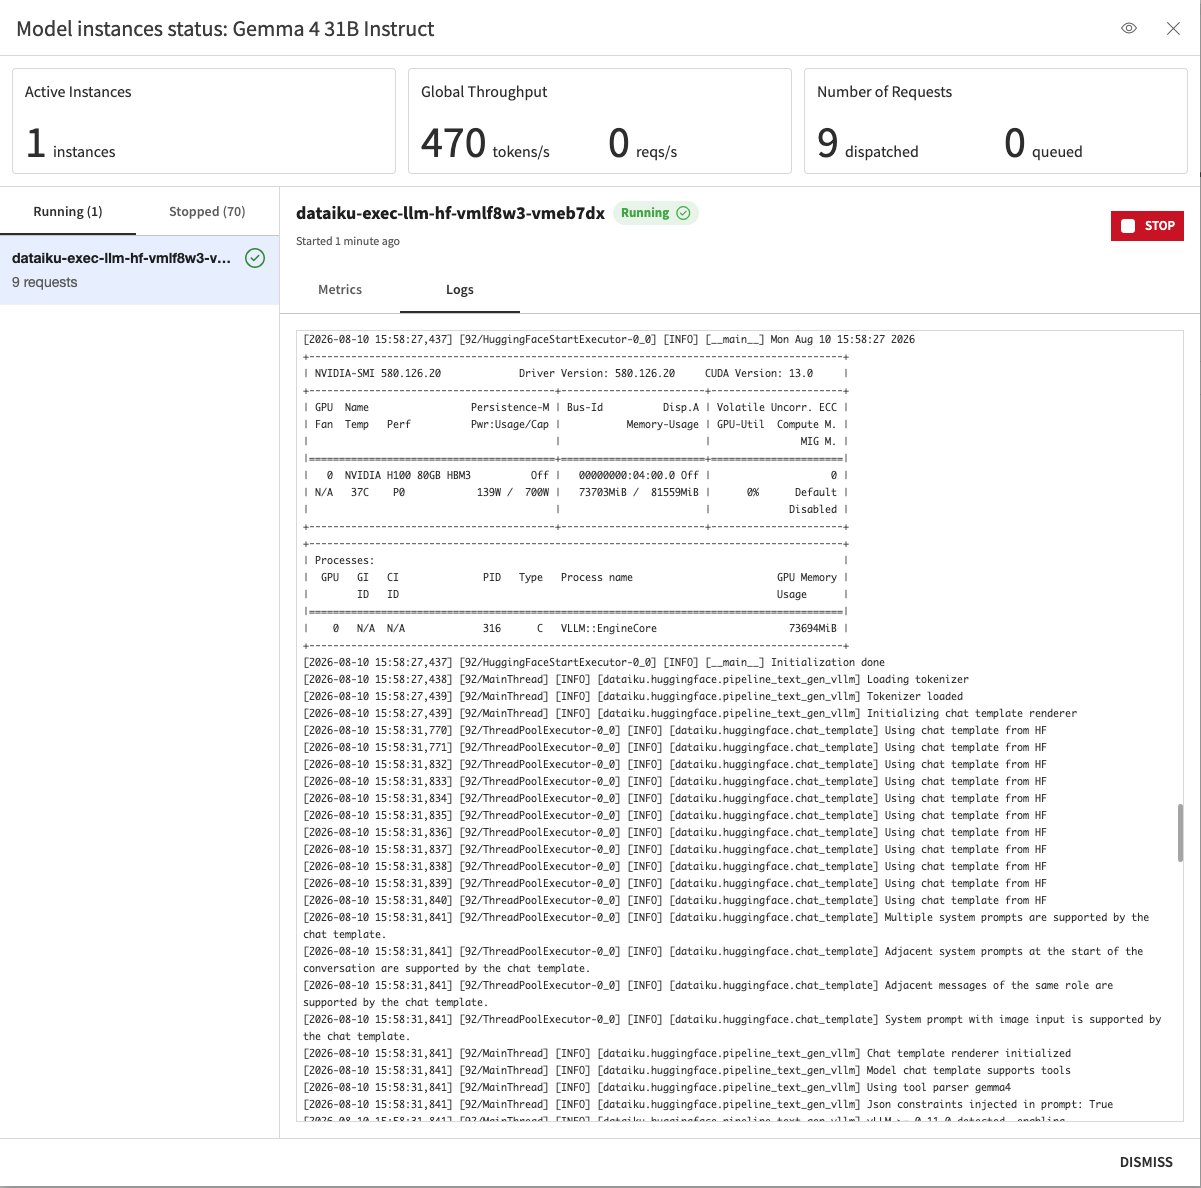Viewport: 1201px width, 1188px height.
Task: Open the Logs tab
Action: [x=460, y=290]
